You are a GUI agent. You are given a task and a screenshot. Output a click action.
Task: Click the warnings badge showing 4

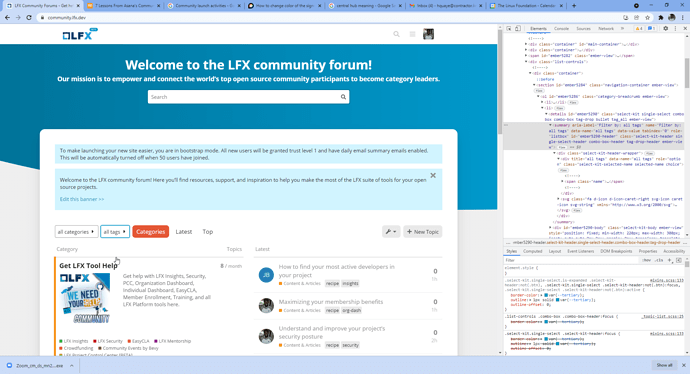click(639, 29)
